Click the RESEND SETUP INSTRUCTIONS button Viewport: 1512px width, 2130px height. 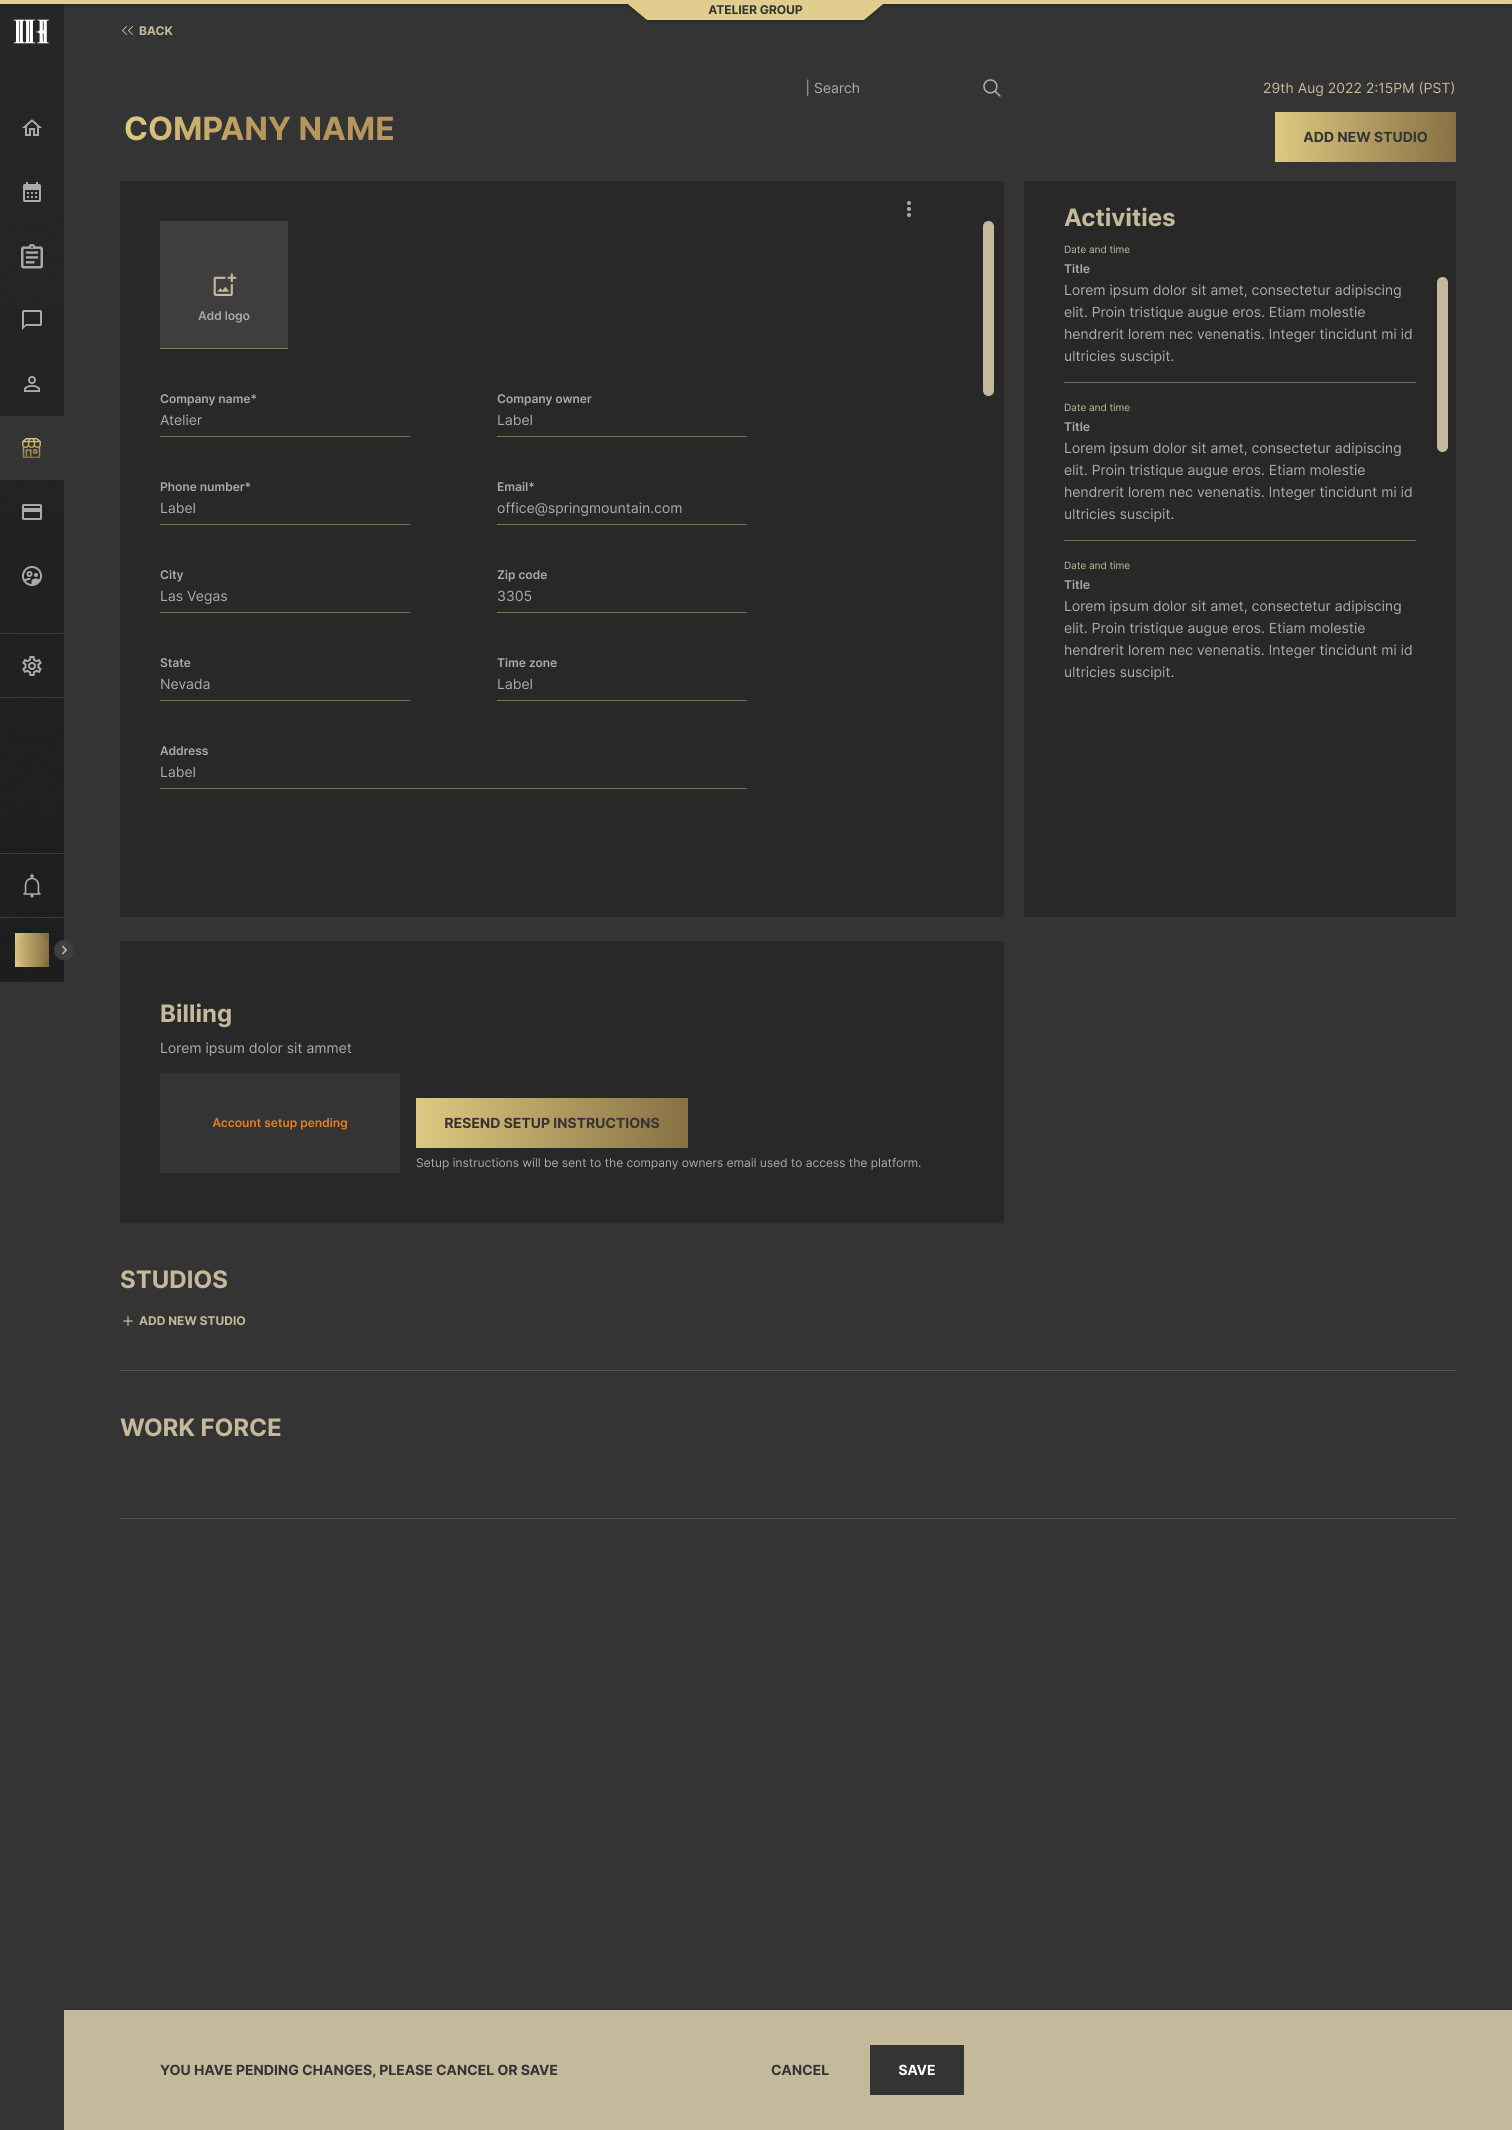click(x=552, y=1123)
